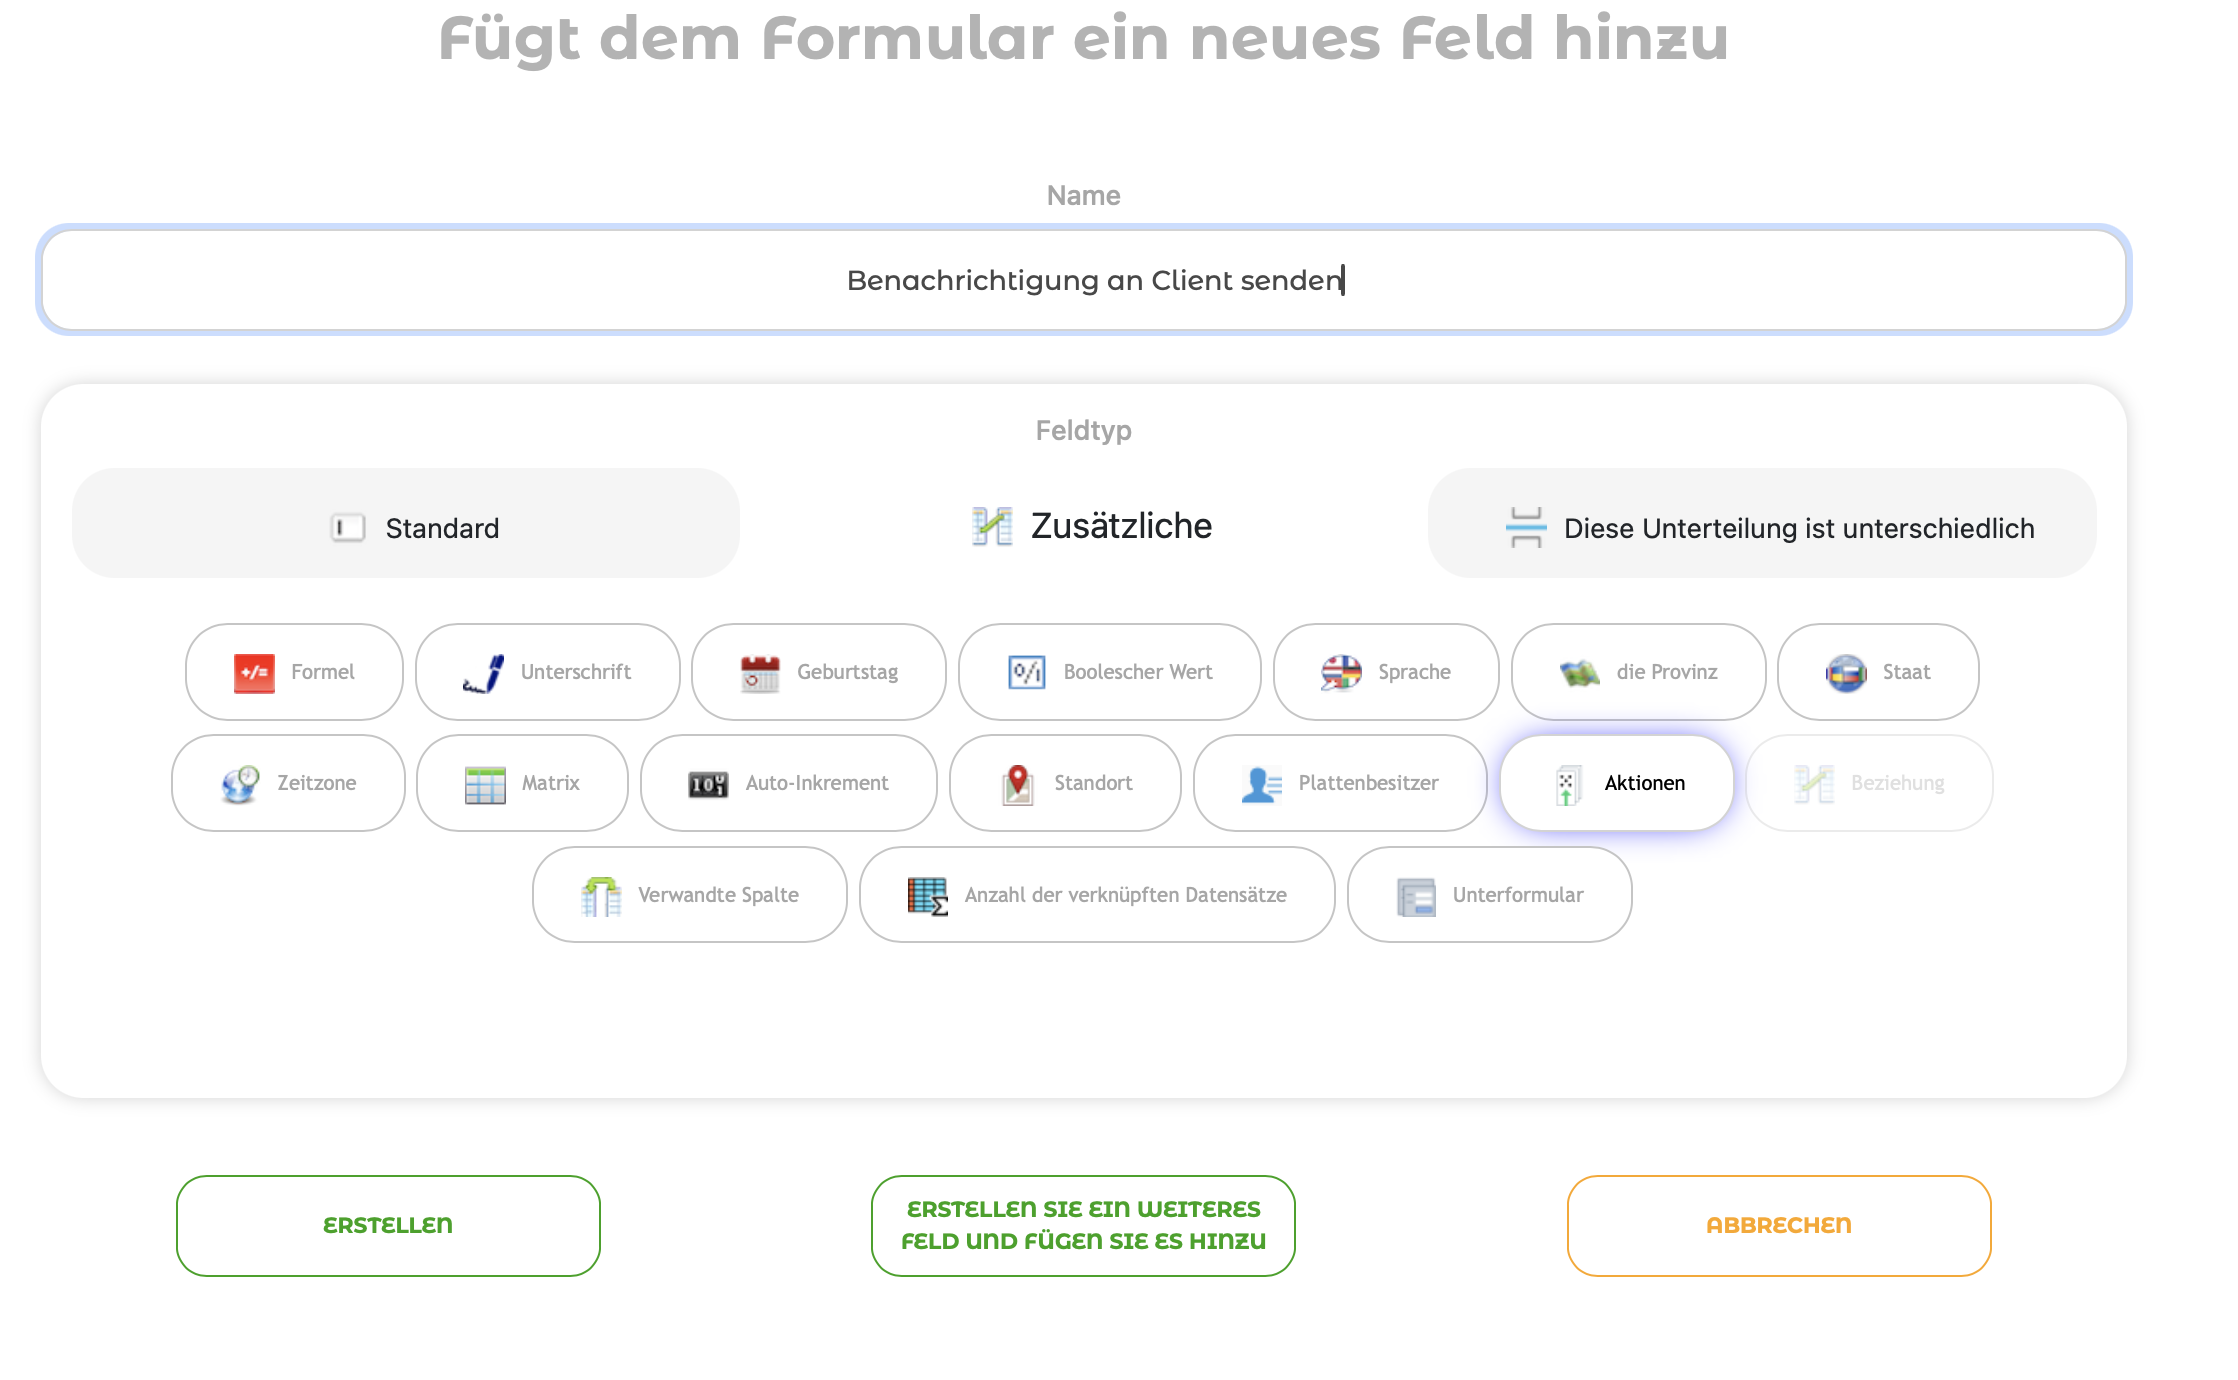Click the Verwandte Spalte icon
The image size is (2238, 1380).
601,896
